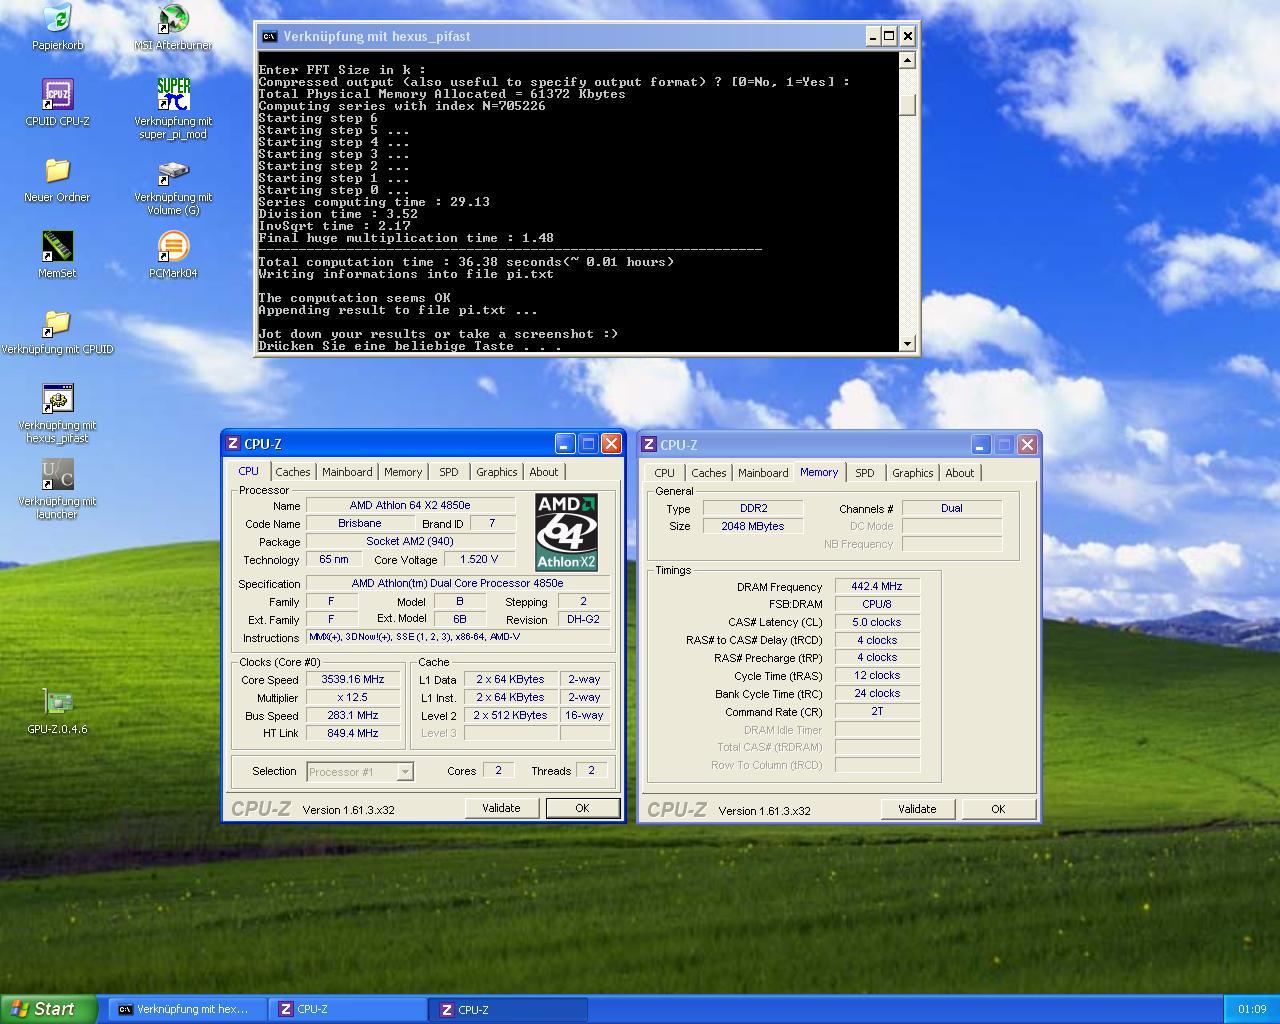The height and width of the screenshot is (1024, 1280).
Task: Minimize the Memory tab CPU-Z window
Action: tap(981, 445)
